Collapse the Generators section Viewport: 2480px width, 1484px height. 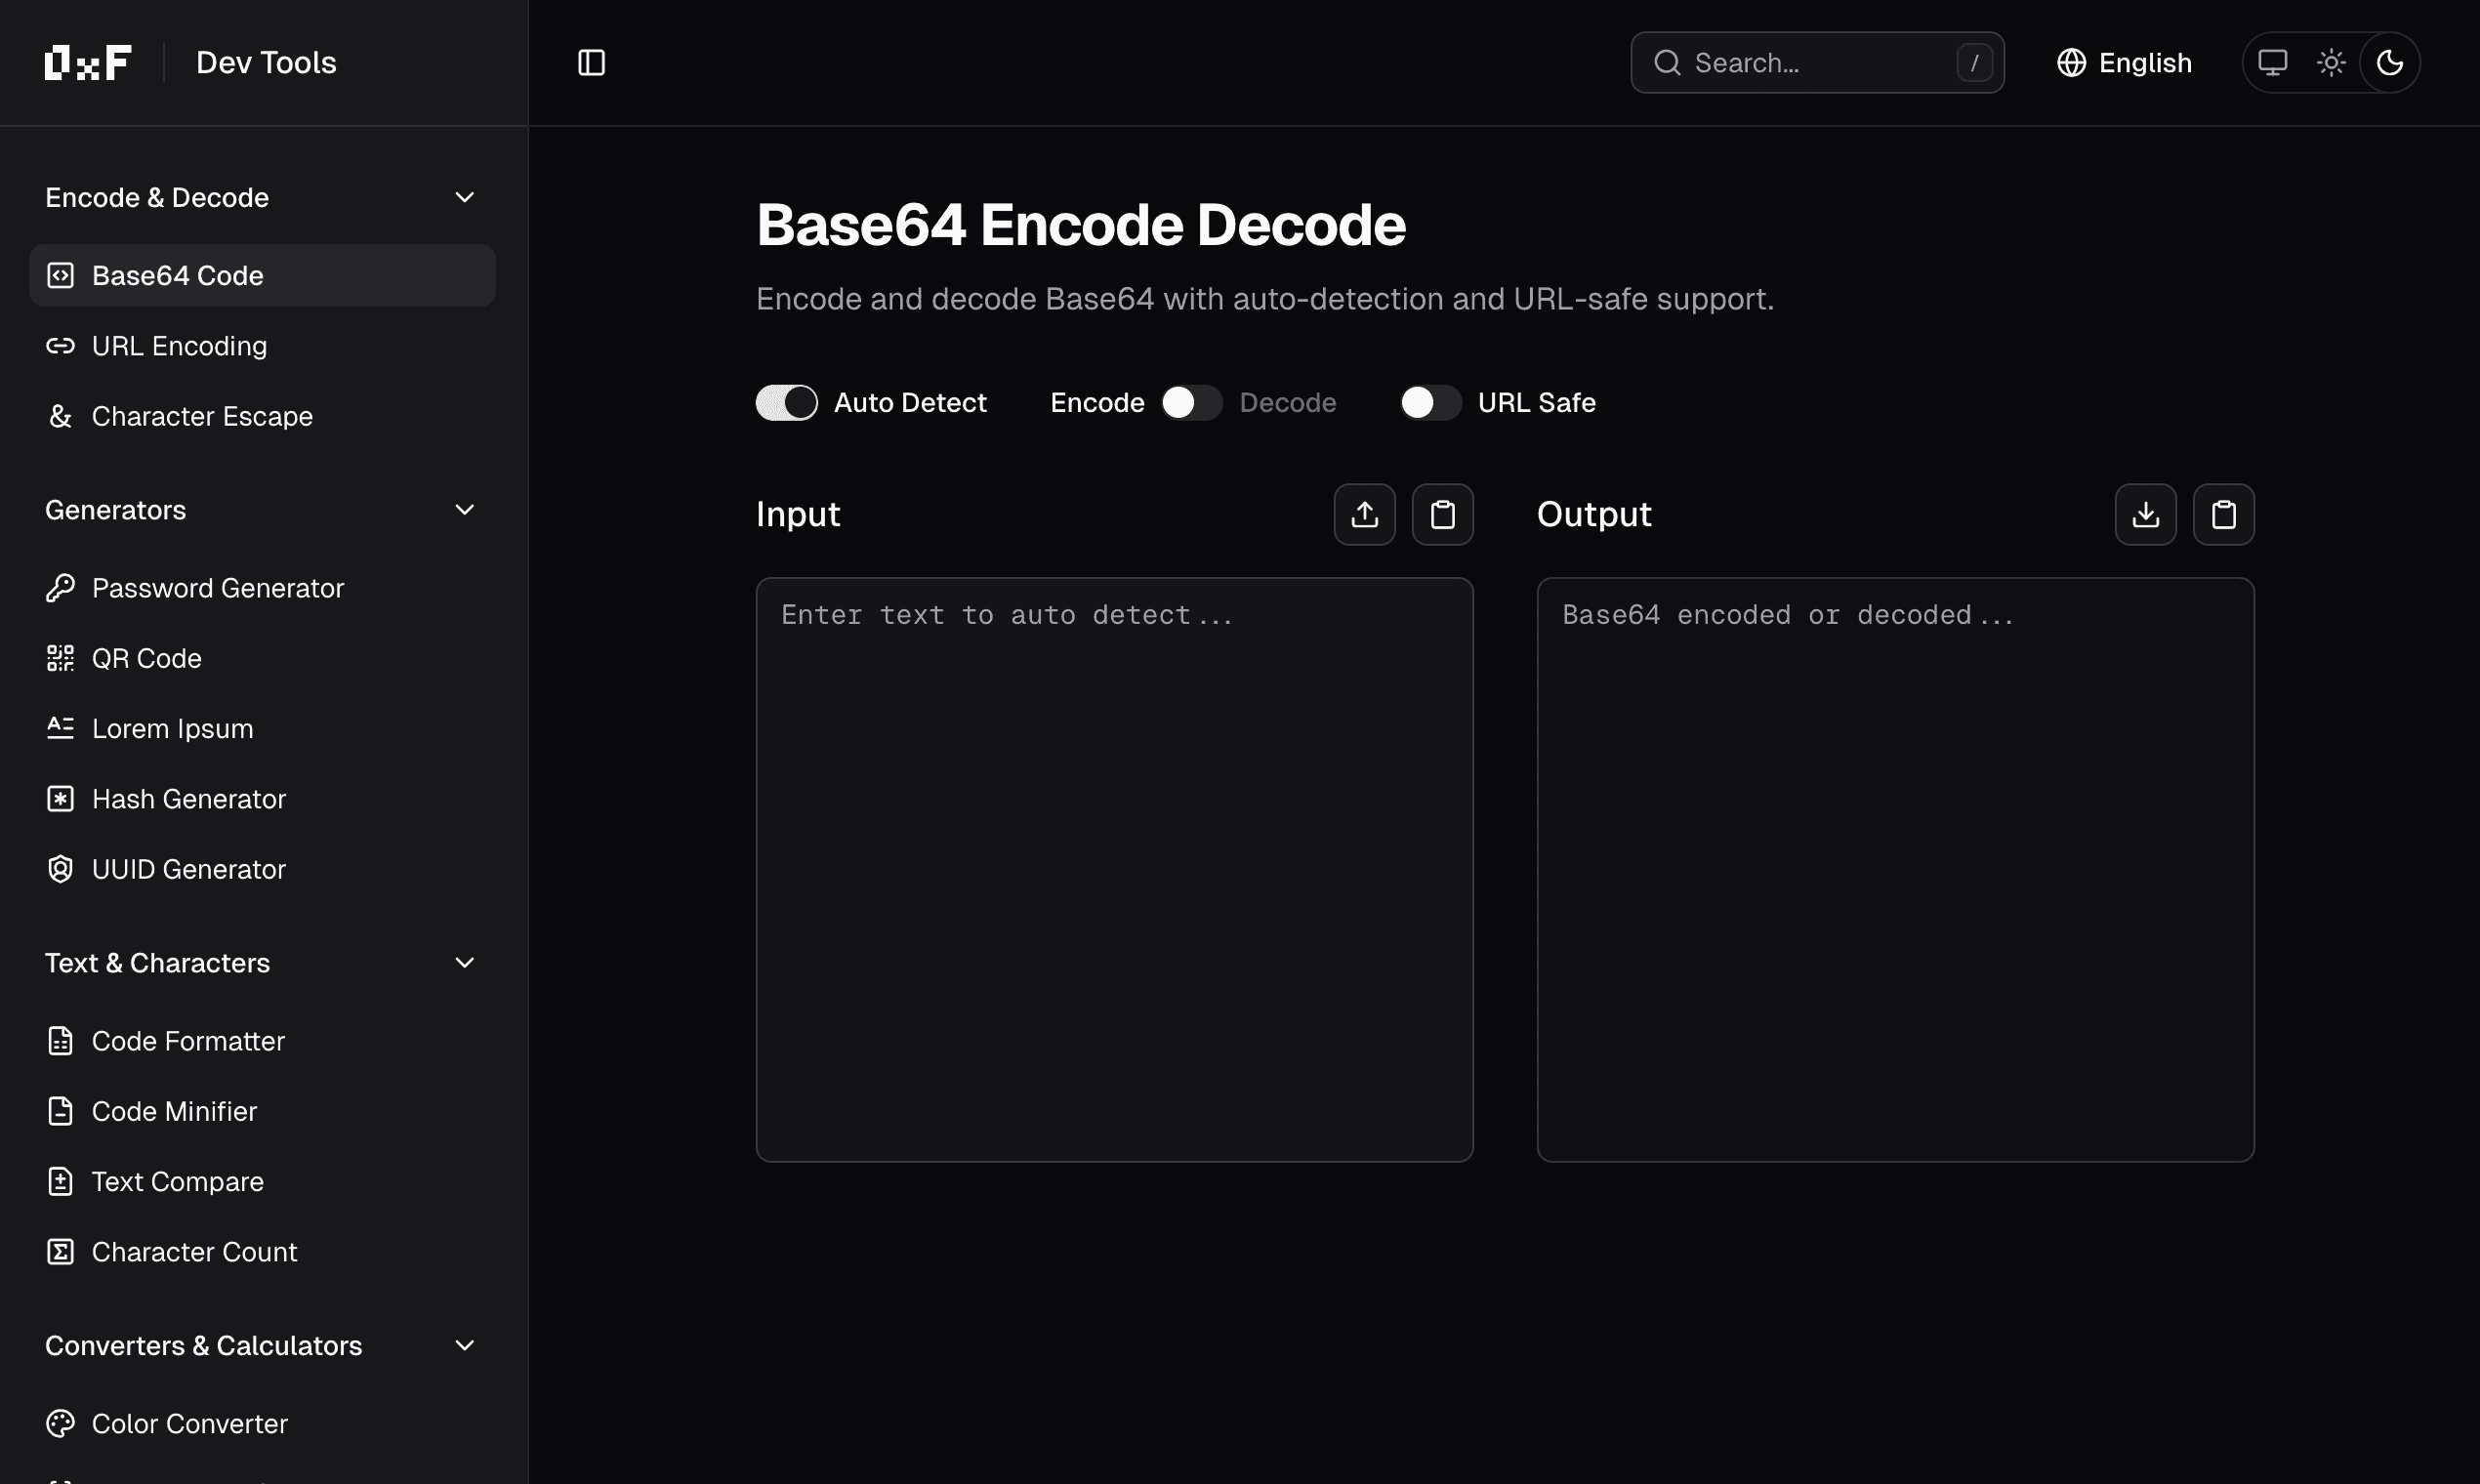(464, 509)
